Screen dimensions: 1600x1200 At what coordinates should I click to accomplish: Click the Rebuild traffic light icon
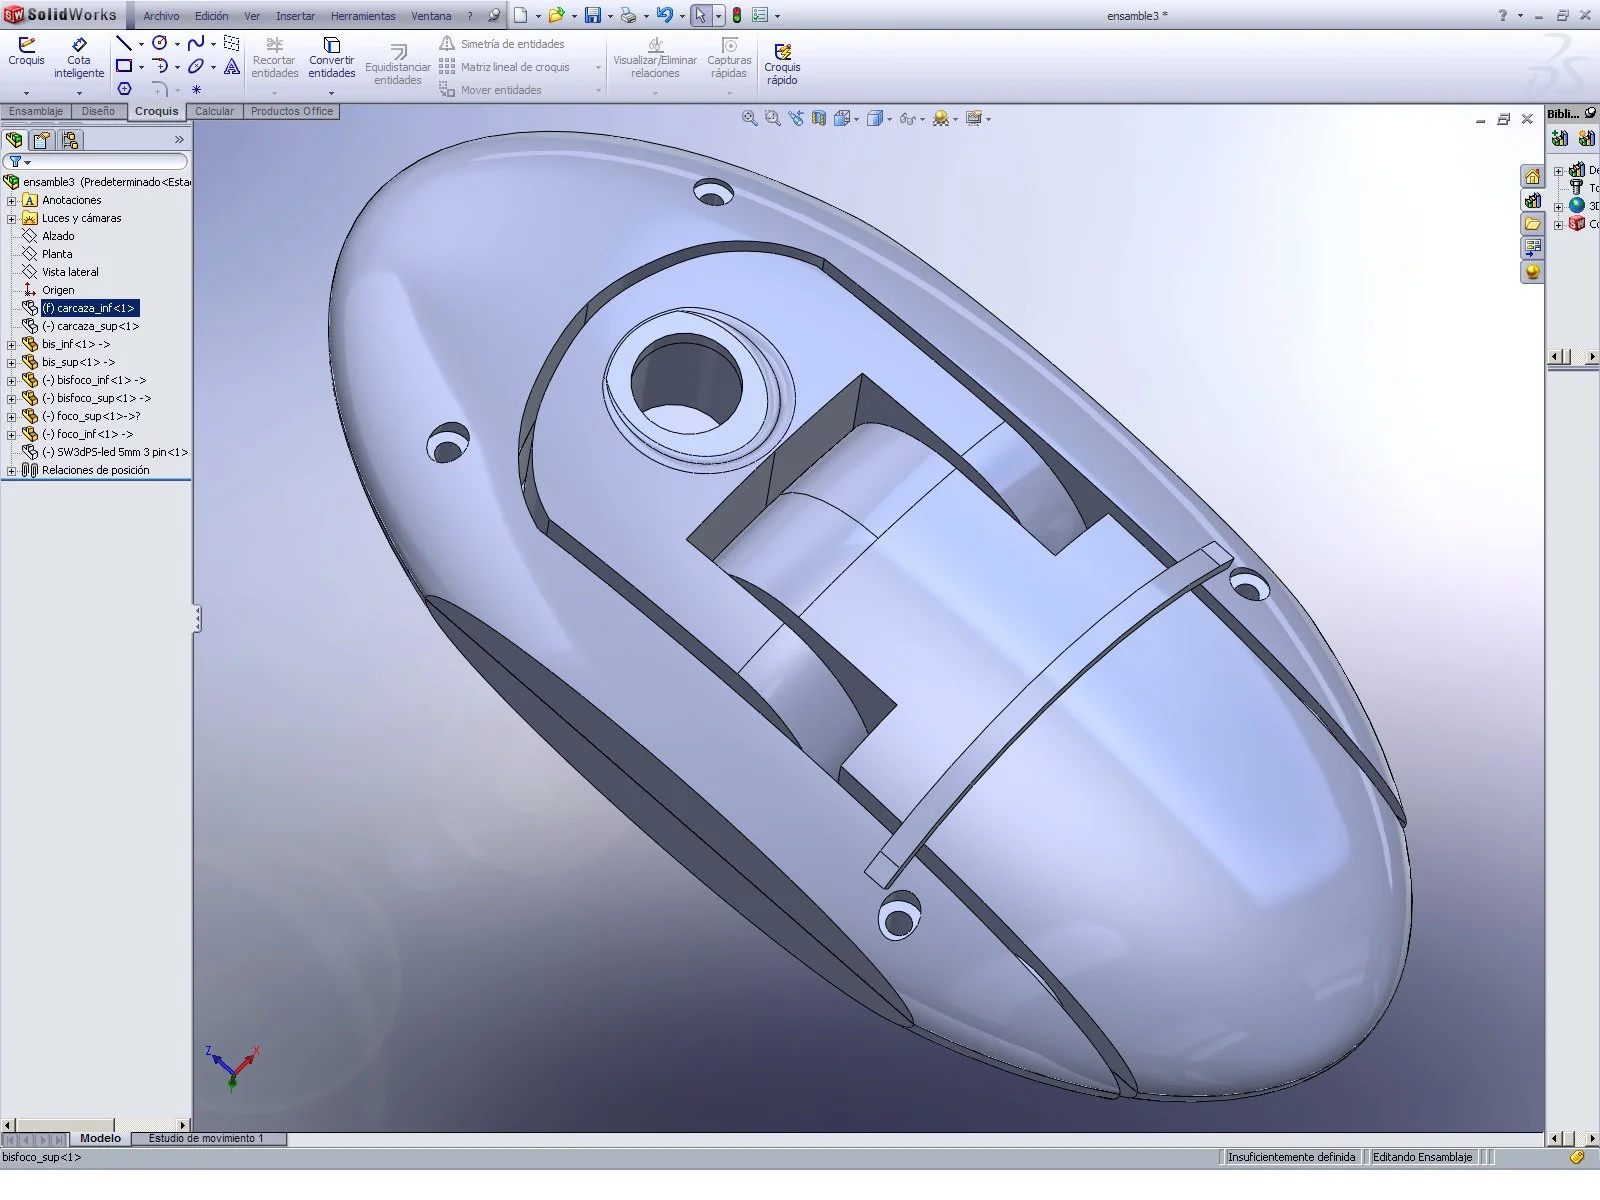(737, 15)
